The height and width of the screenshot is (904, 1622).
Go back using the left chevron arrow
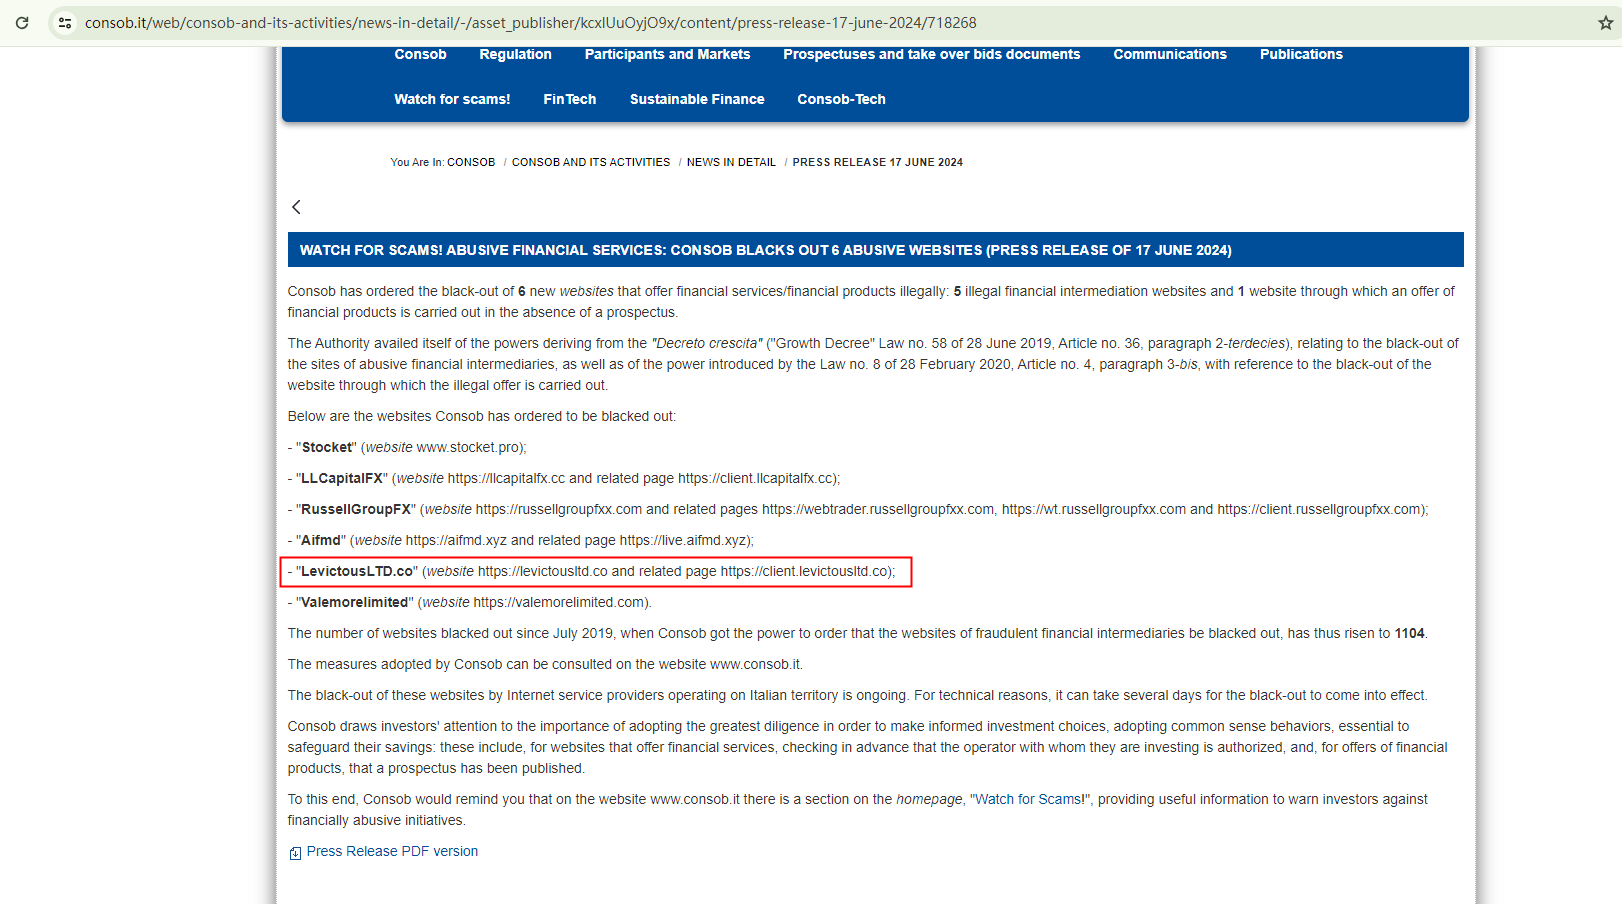click(x=296, y=207)
